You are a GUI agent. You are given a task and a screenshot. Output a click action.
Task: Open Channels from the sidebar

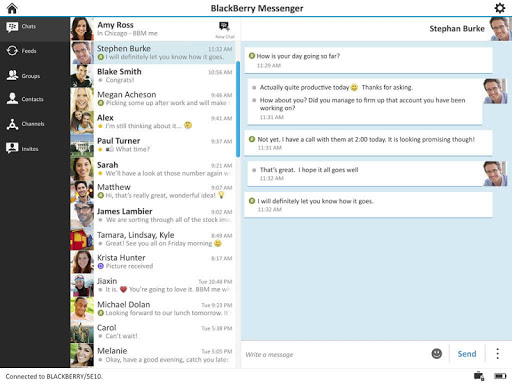35,124
